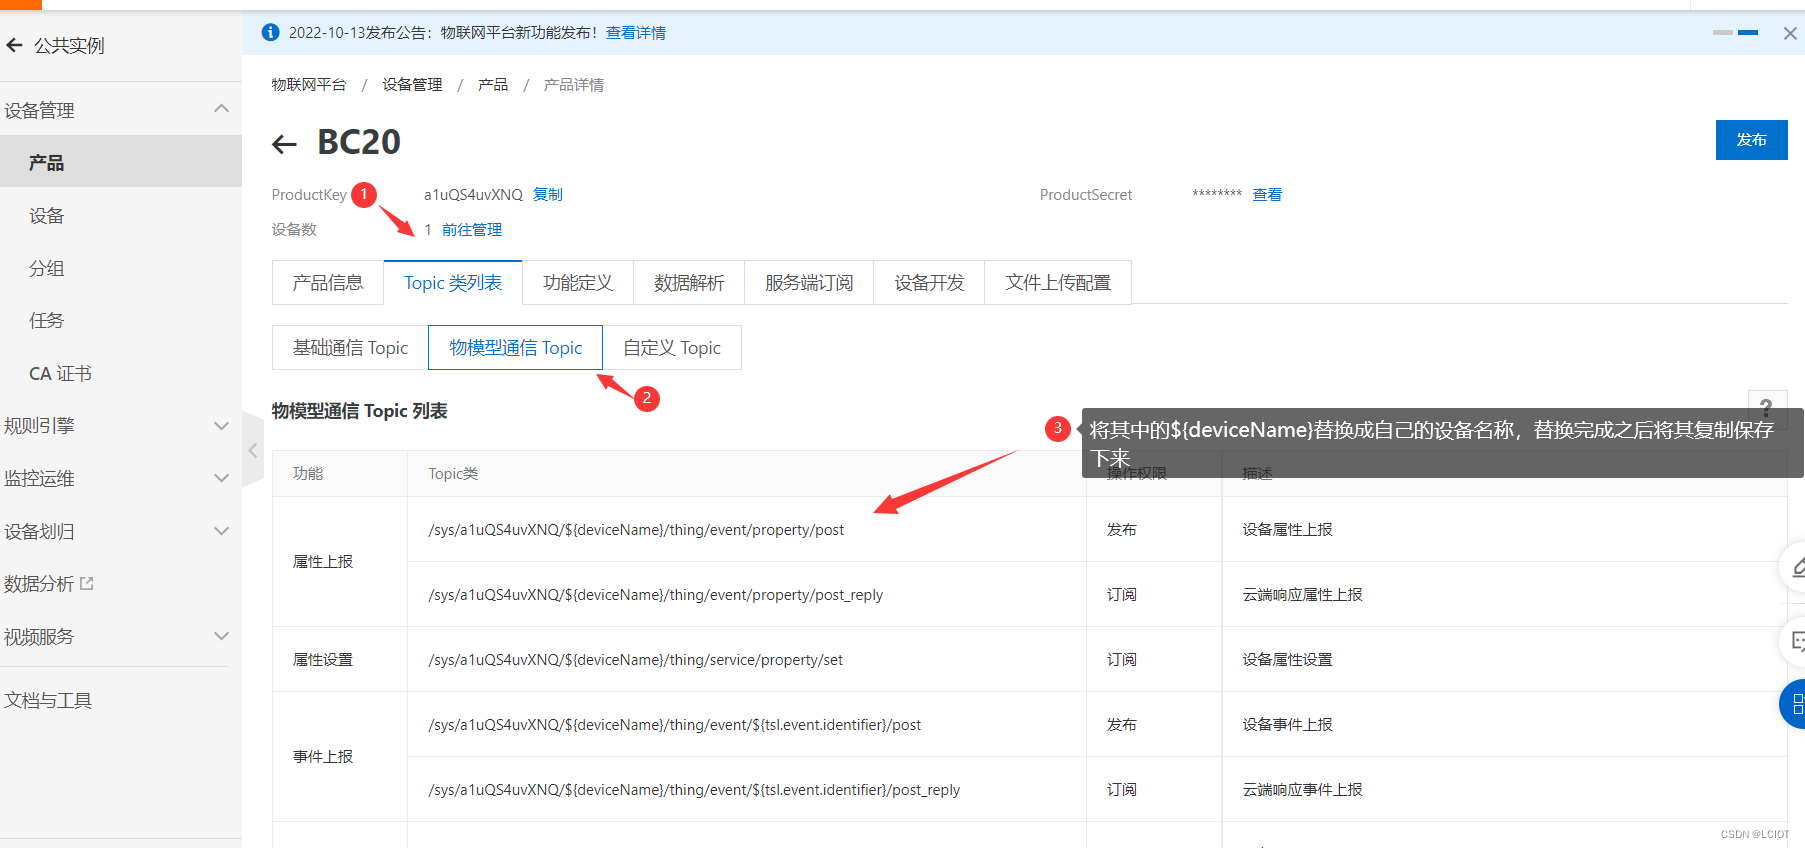Open 文档与工具 in the sidebar
Screen dimensions: 1805x848
47,701
